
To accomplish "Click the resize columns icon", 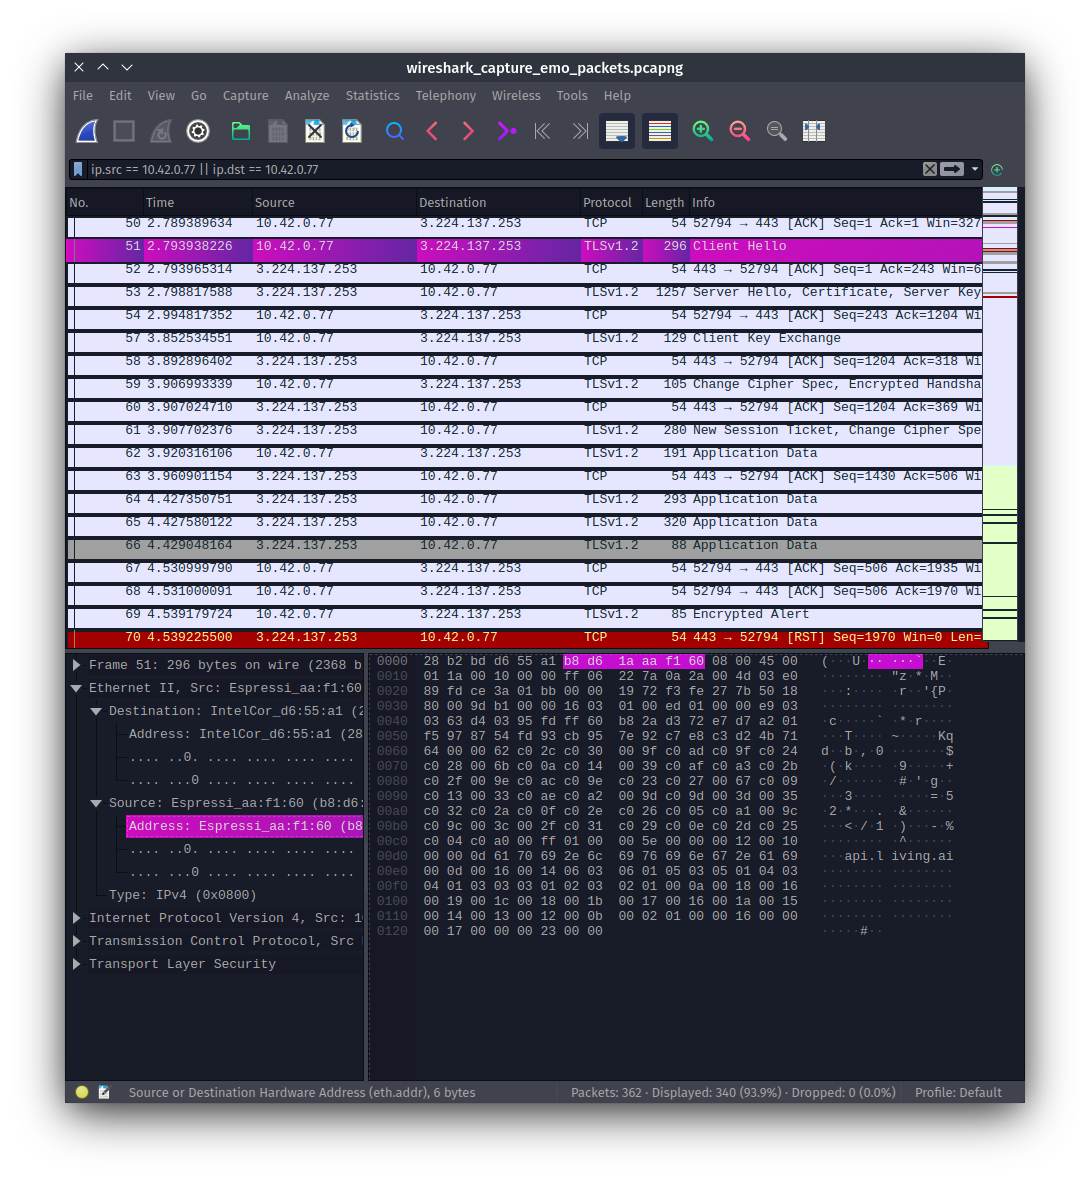I will (x=814, y=131).
